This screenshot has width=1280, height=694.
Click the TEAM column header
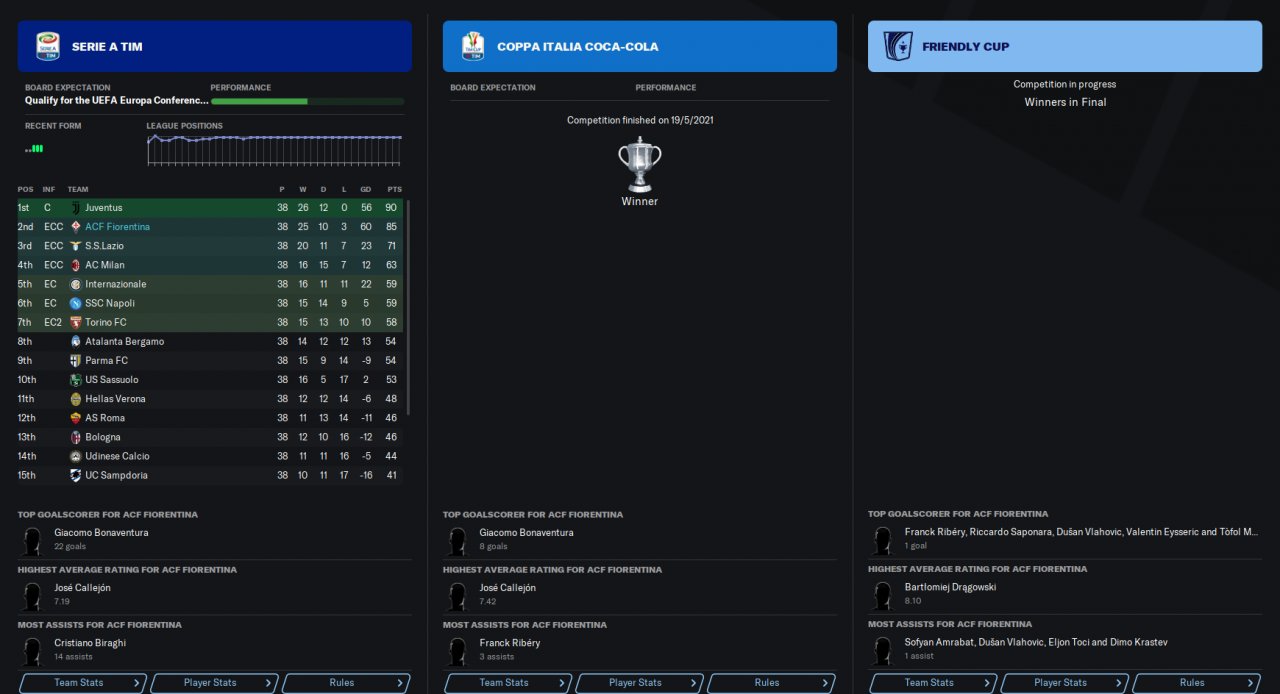pos(78,189)
